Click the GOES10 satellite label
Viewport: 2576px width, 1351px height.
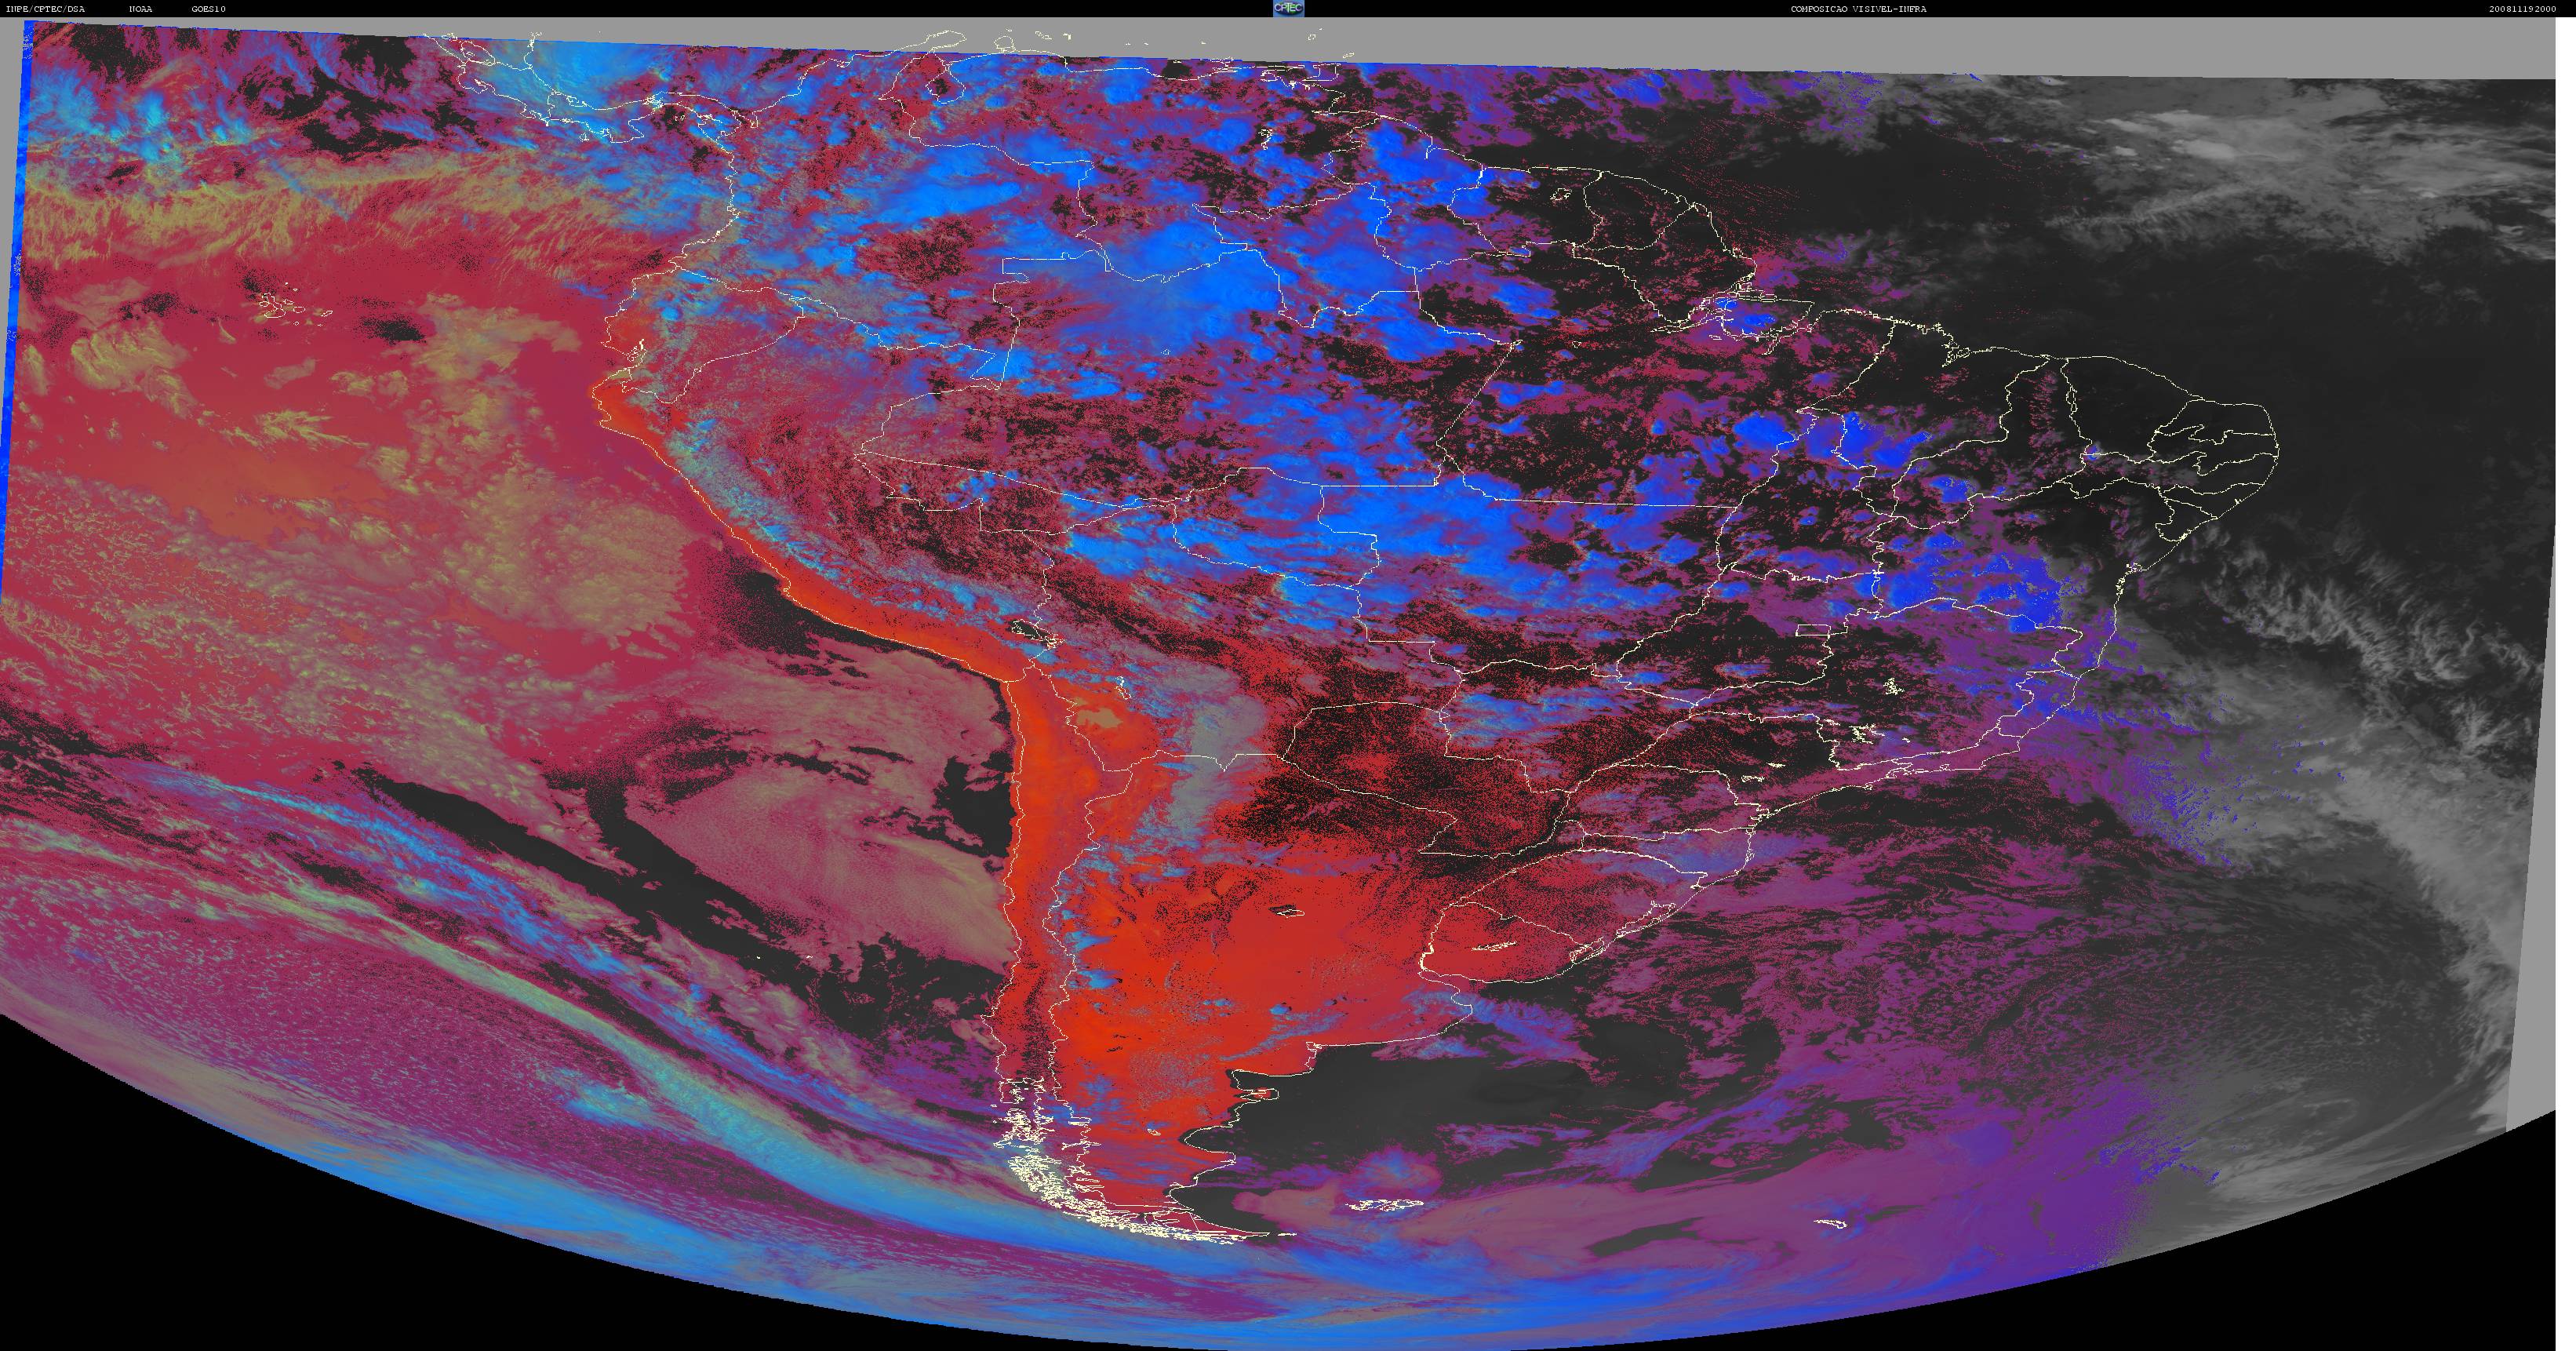(209, 9)
